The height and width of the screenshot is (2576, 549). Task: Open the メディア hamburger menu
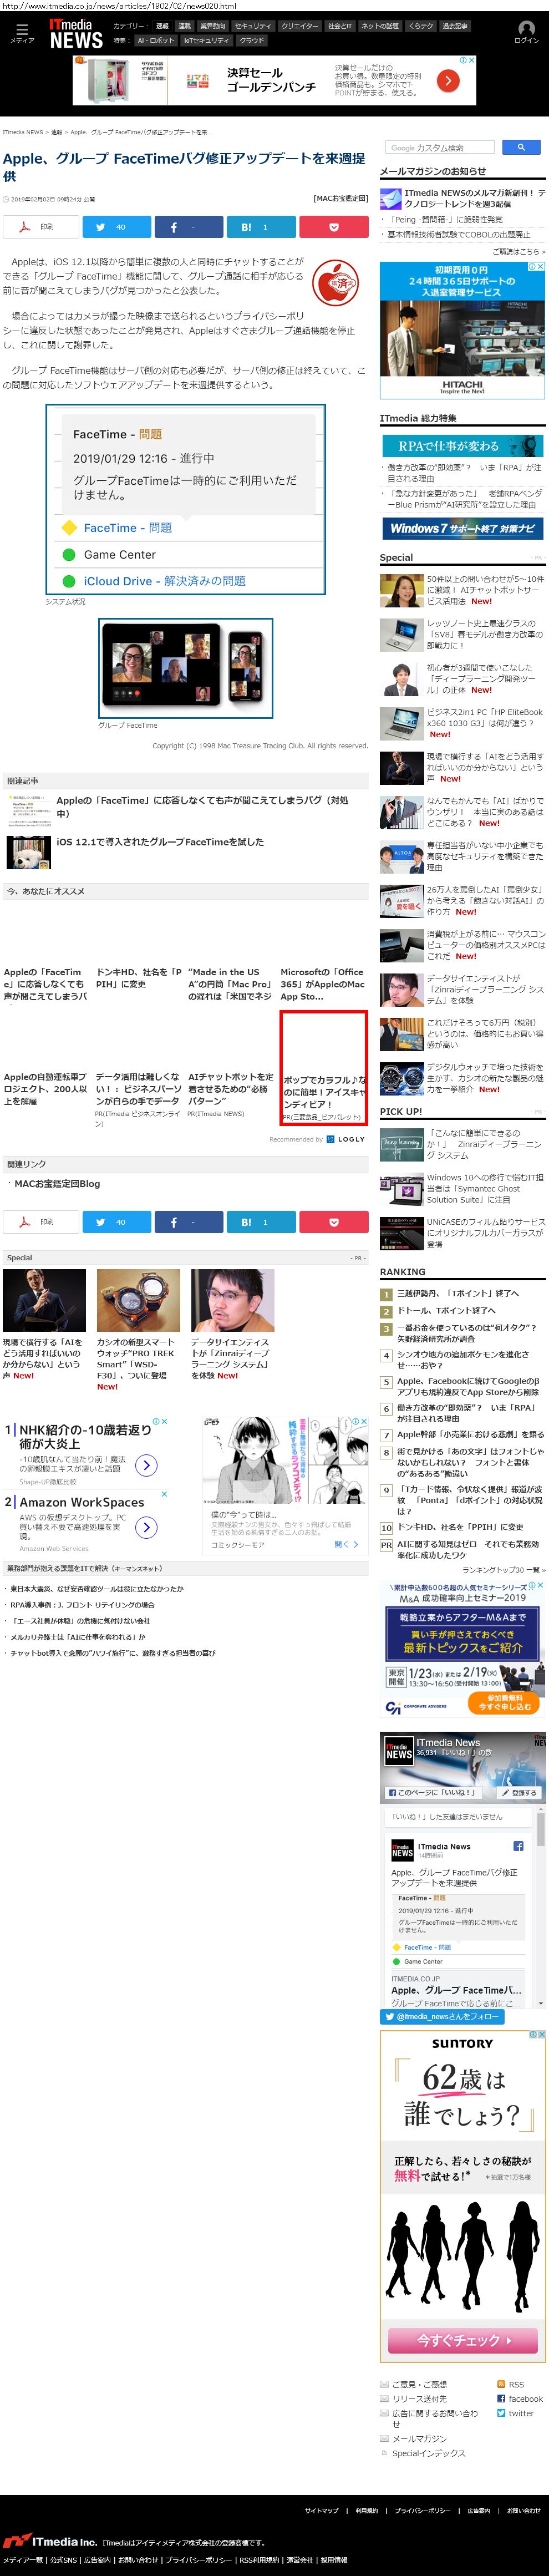(x=22, y=33)
